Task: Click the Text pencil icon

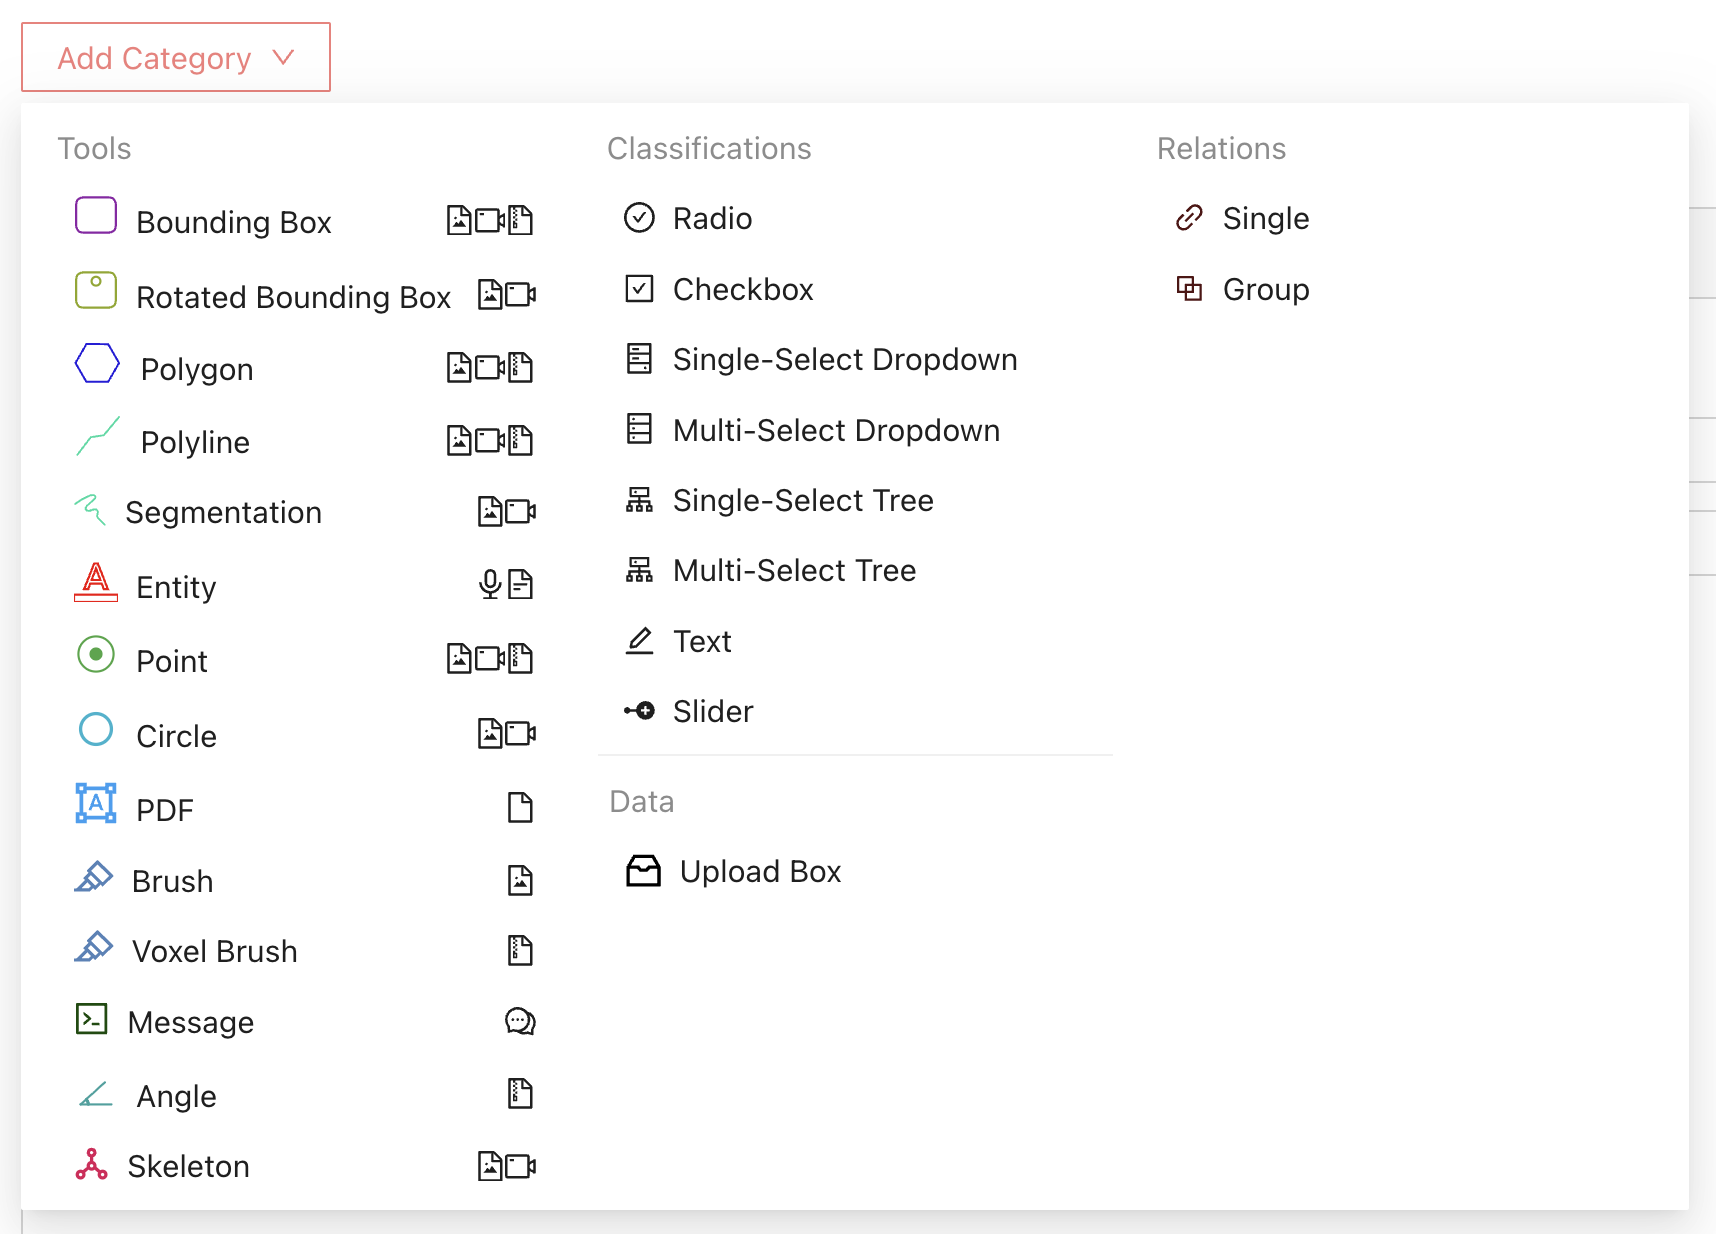Action: click(x=639, y=640)
